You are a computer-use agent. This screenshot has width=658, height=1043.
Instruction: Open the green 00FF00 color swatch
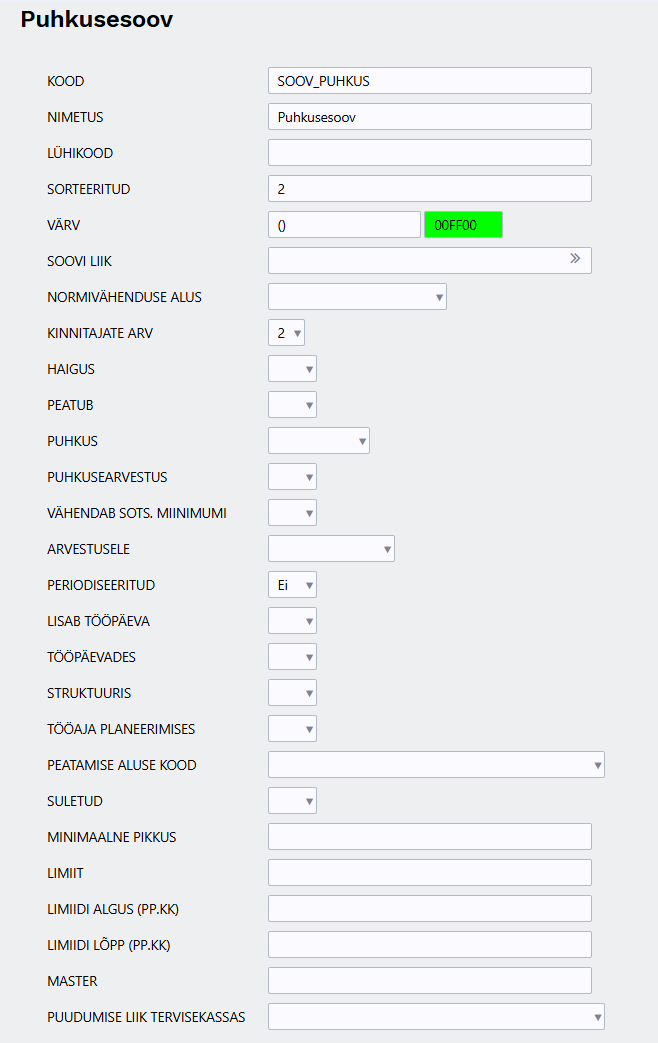[x=463, y=225]
